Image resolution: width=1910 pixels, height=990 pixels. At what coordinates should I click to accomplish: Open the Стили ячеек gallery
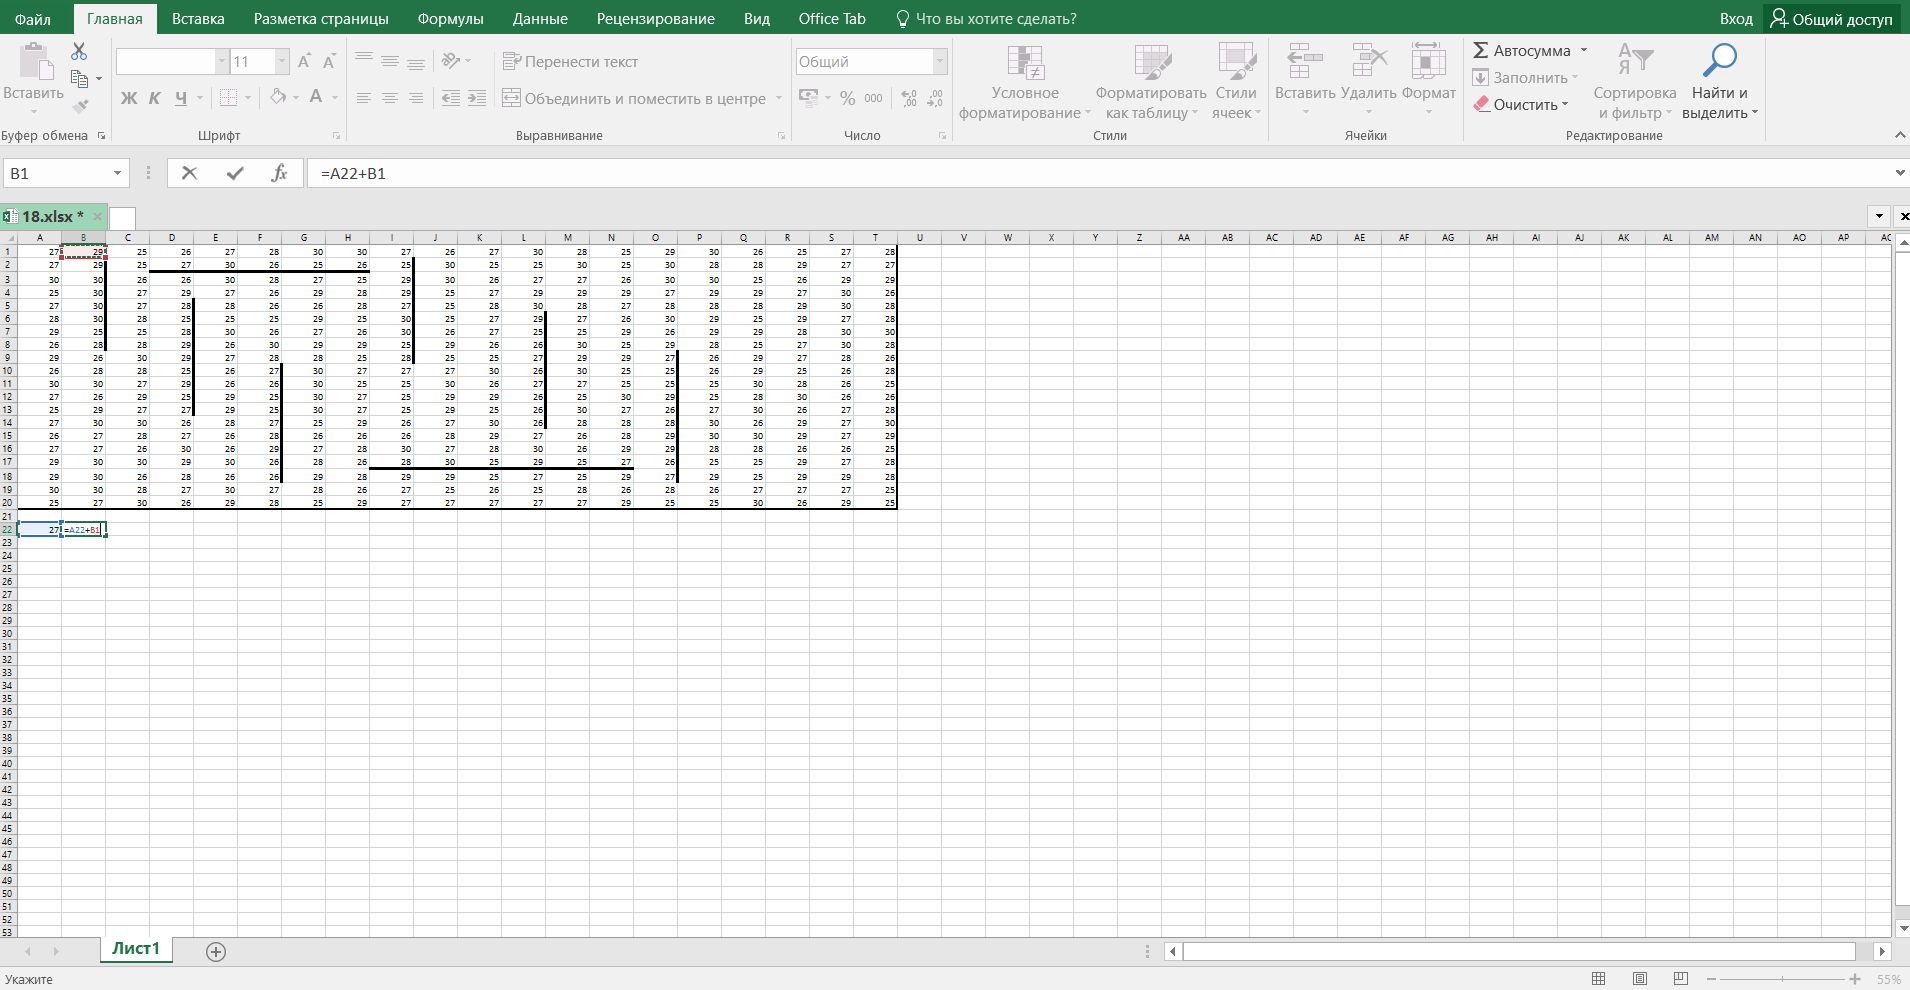click(1236, 83)
